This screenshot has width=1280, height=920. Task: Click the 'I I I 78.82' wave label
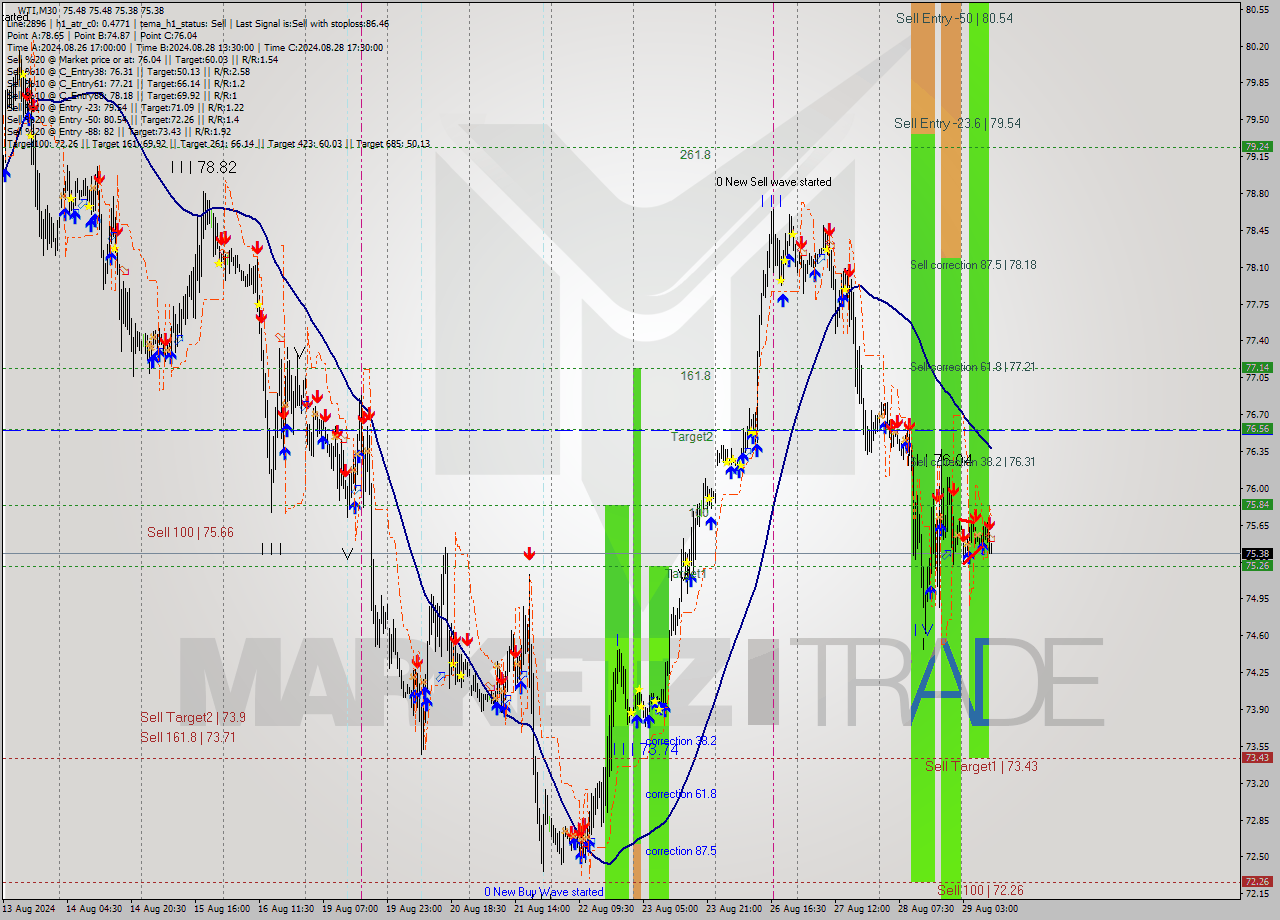(x=203, y=167)
